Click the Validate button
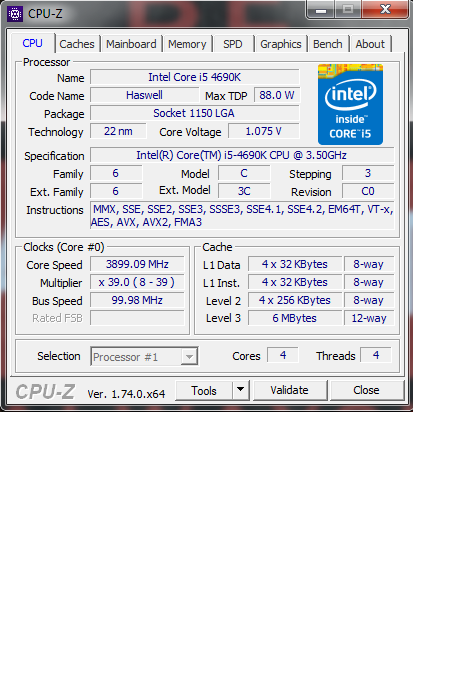The width and height of the screenshot is (474, 674). click(290, 390)
